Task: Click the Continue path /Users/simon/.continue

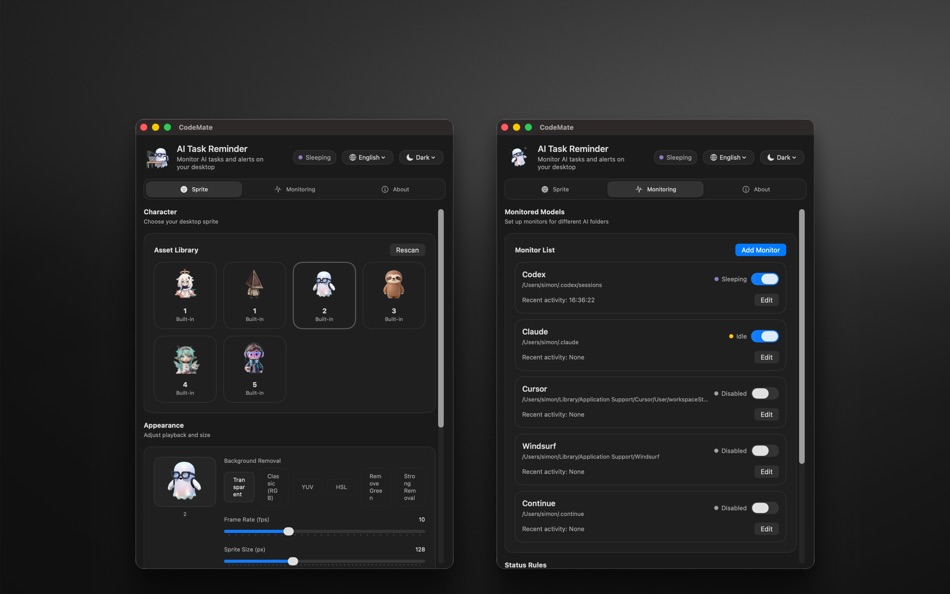Action: point(553,514)
